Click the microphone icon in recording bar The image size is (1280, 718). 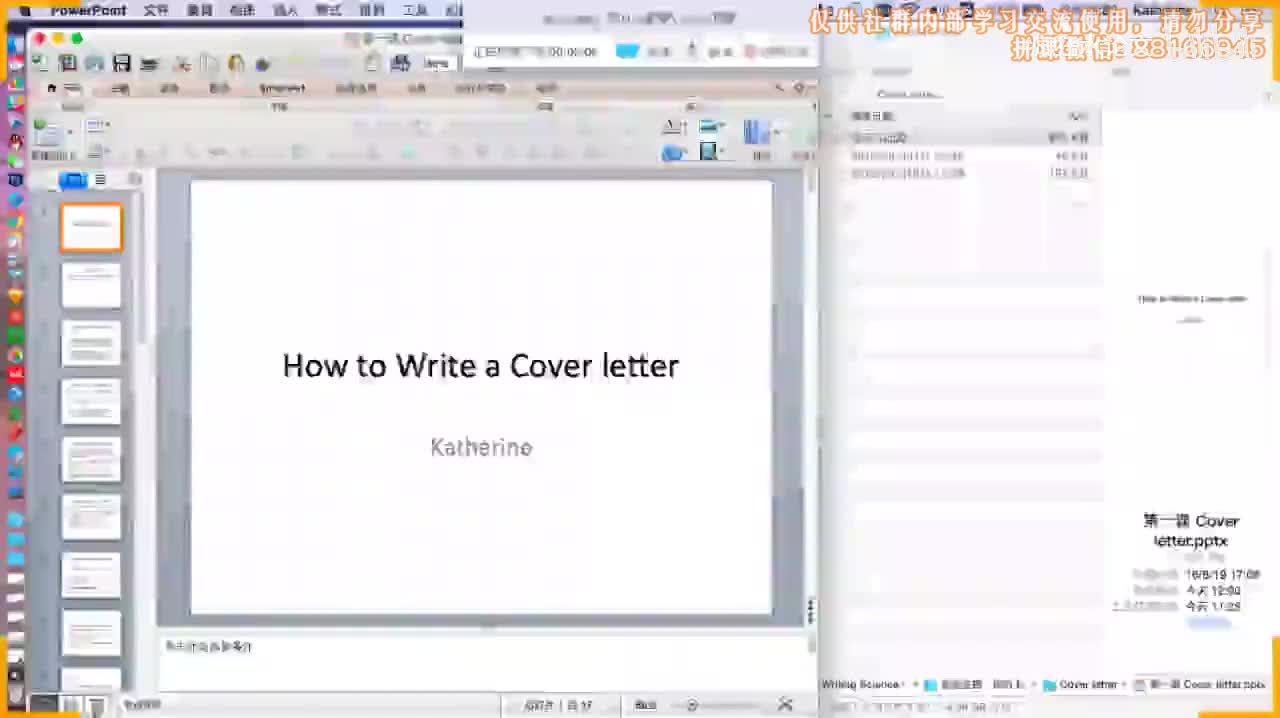(x=691, y=50)
